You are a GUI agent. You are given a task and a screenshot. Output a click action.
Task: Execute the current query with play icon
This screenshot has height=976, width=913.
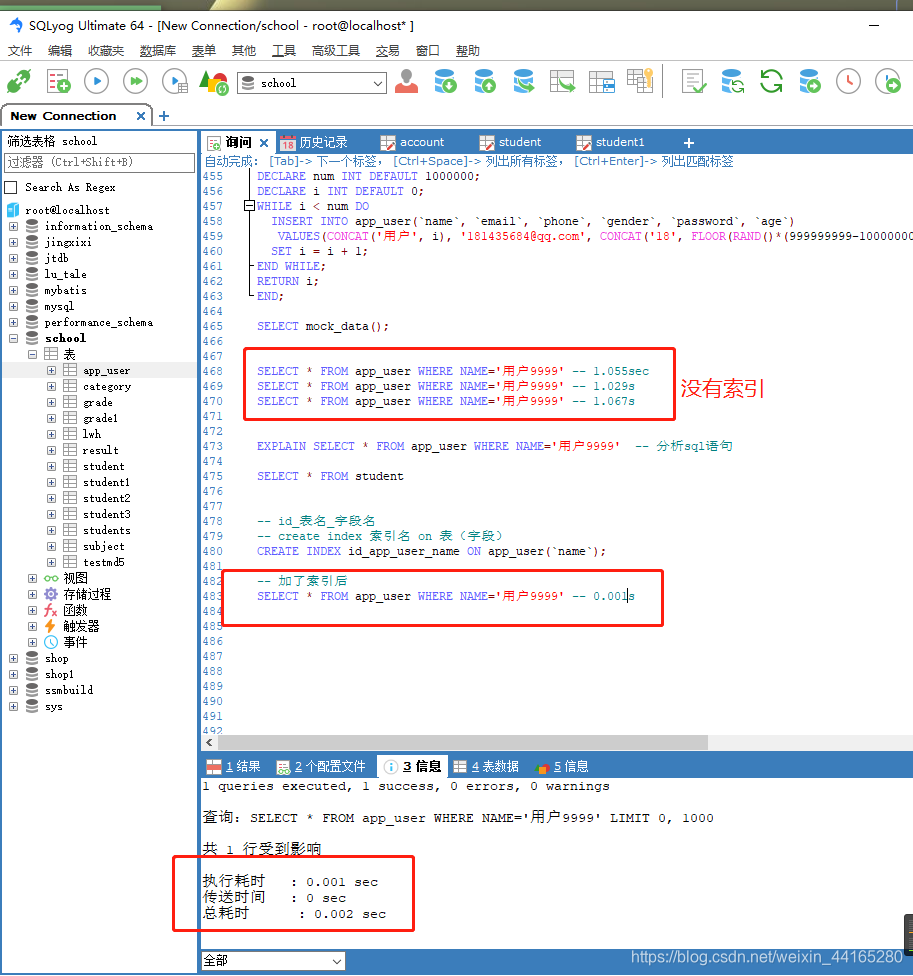click(96, 82)
